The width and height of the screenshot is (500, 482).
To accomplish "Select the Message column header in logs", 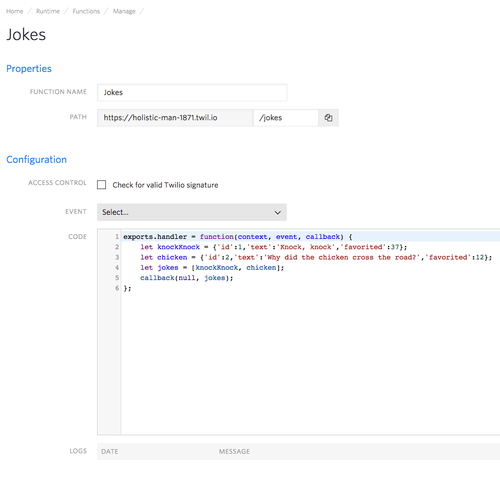I will click(234, 451).
